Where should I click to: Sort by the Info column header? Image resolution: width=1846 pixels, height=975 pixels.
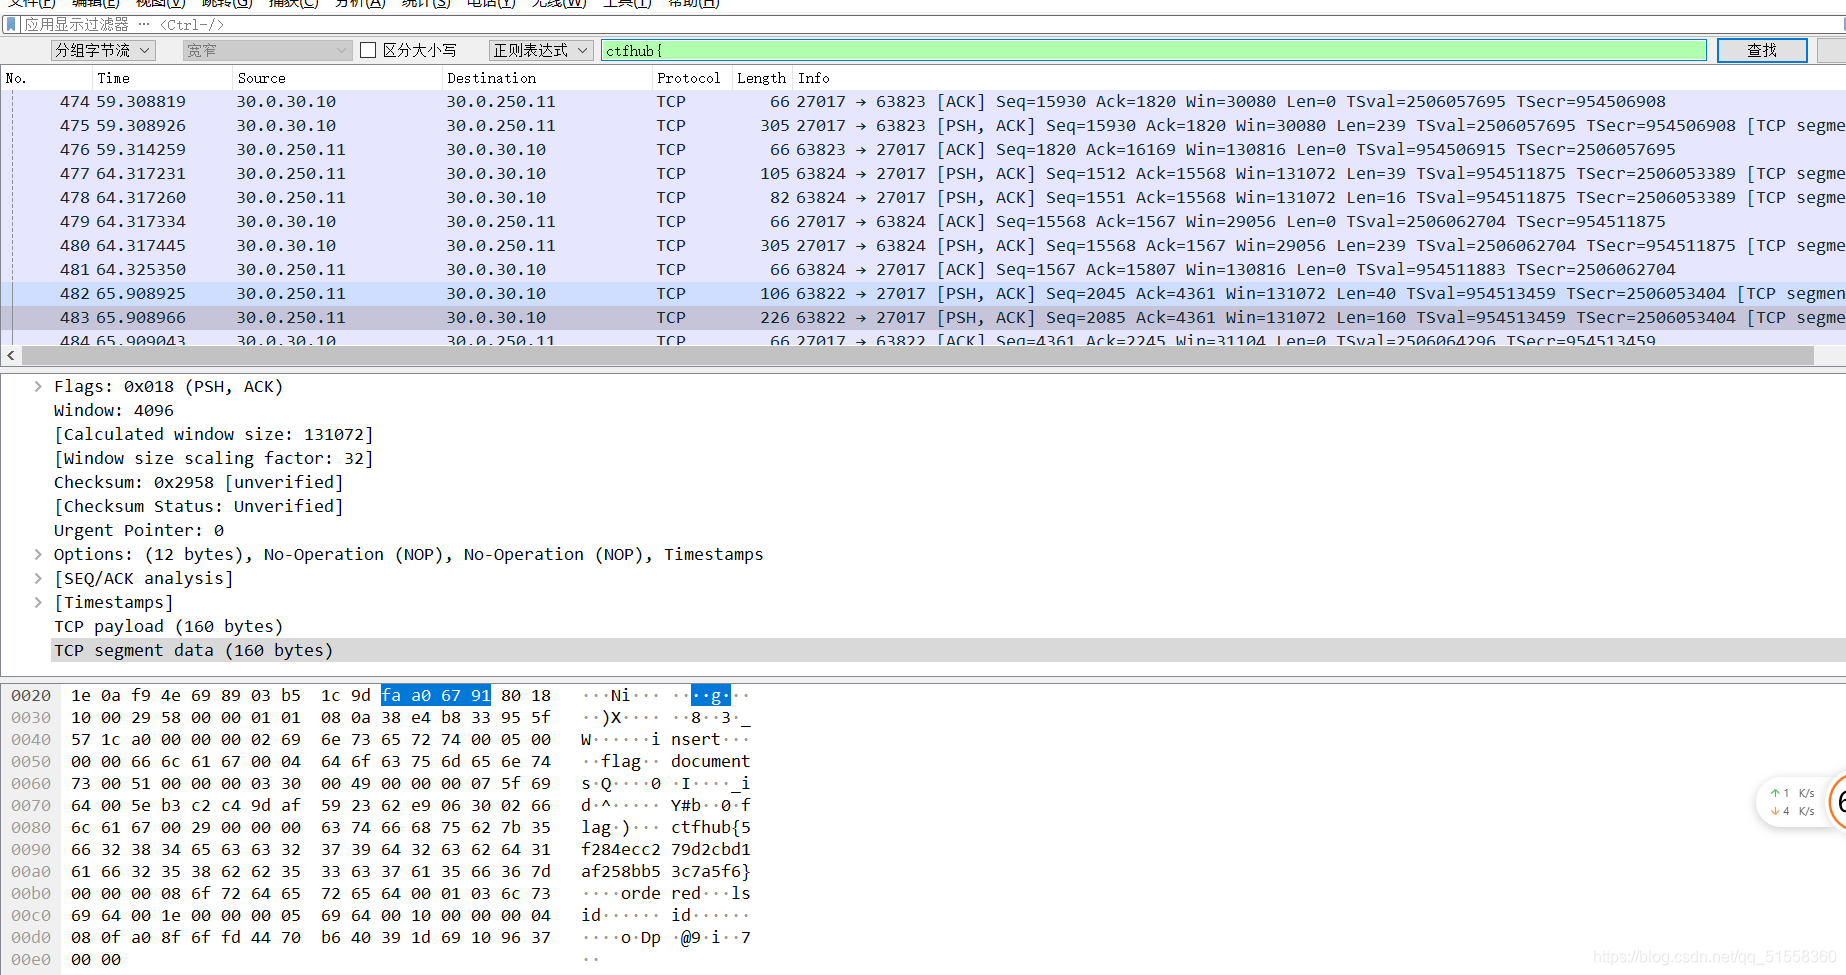(x=1319, y=78)
